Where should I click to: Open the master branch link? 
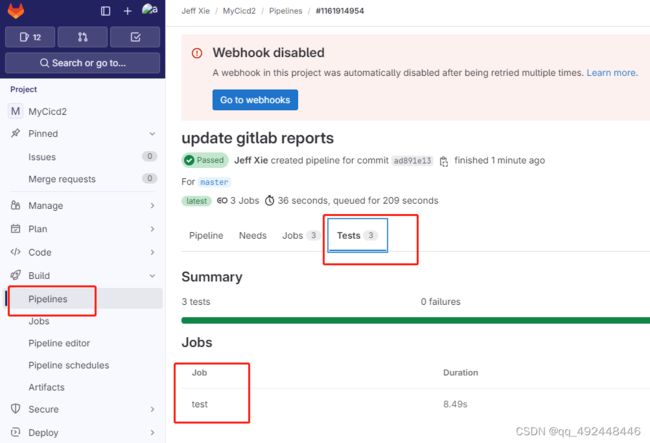pyautogui.click(x=214, y=182)
